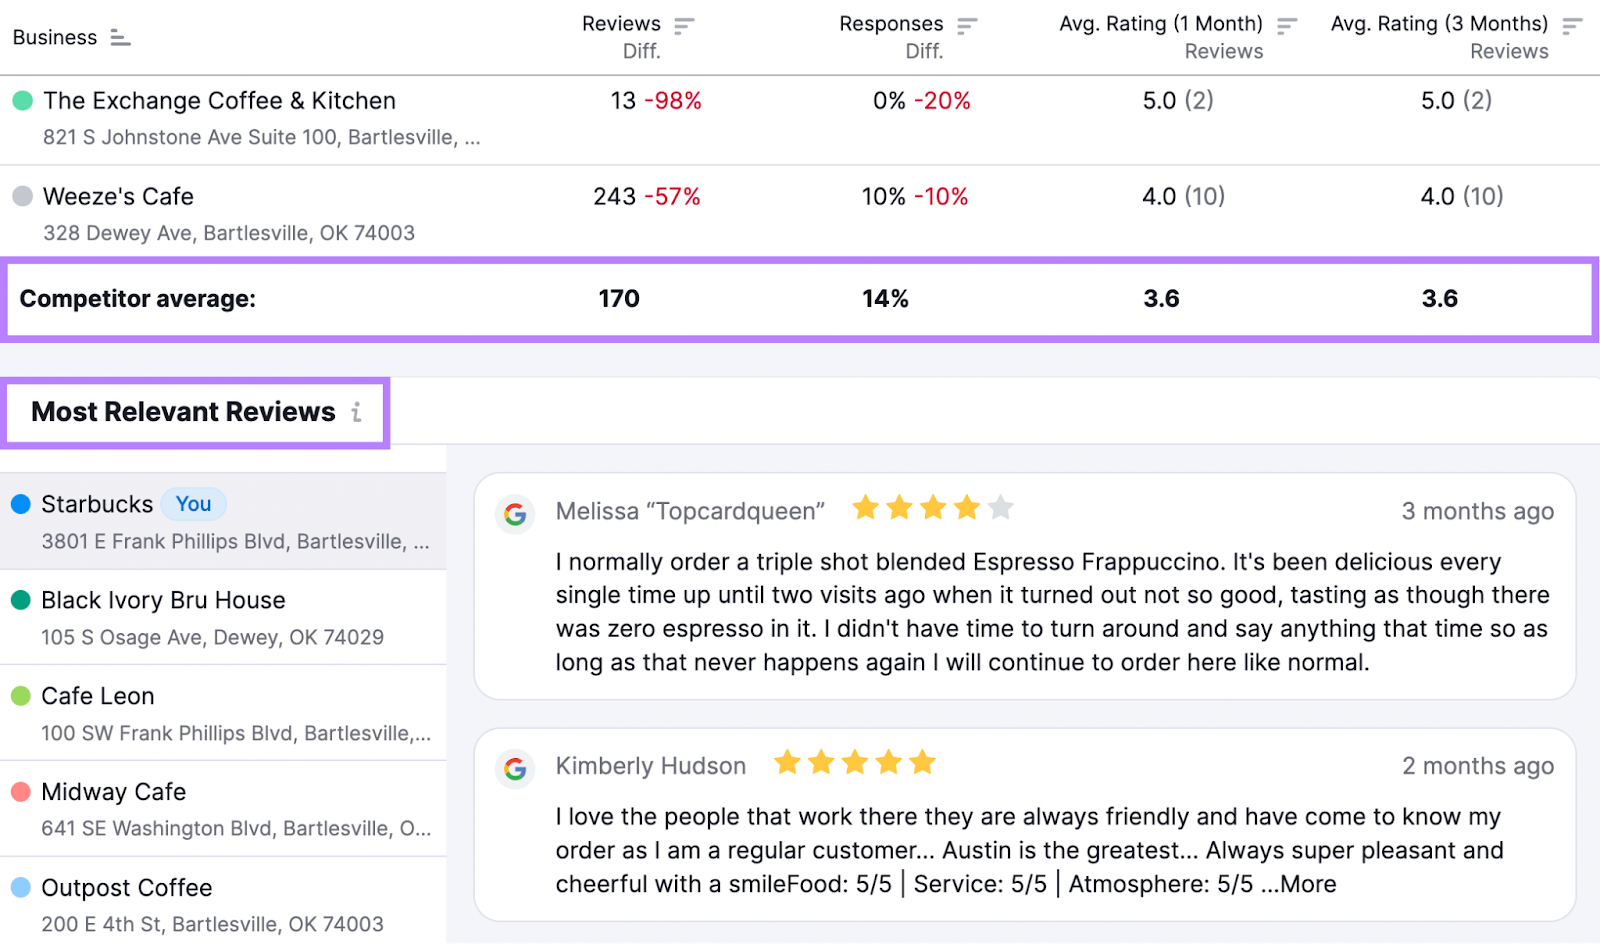Click reviewer name Melissa "Topcardqueen"
Screen dimensions: 1600x944
(x=690, y=511)
